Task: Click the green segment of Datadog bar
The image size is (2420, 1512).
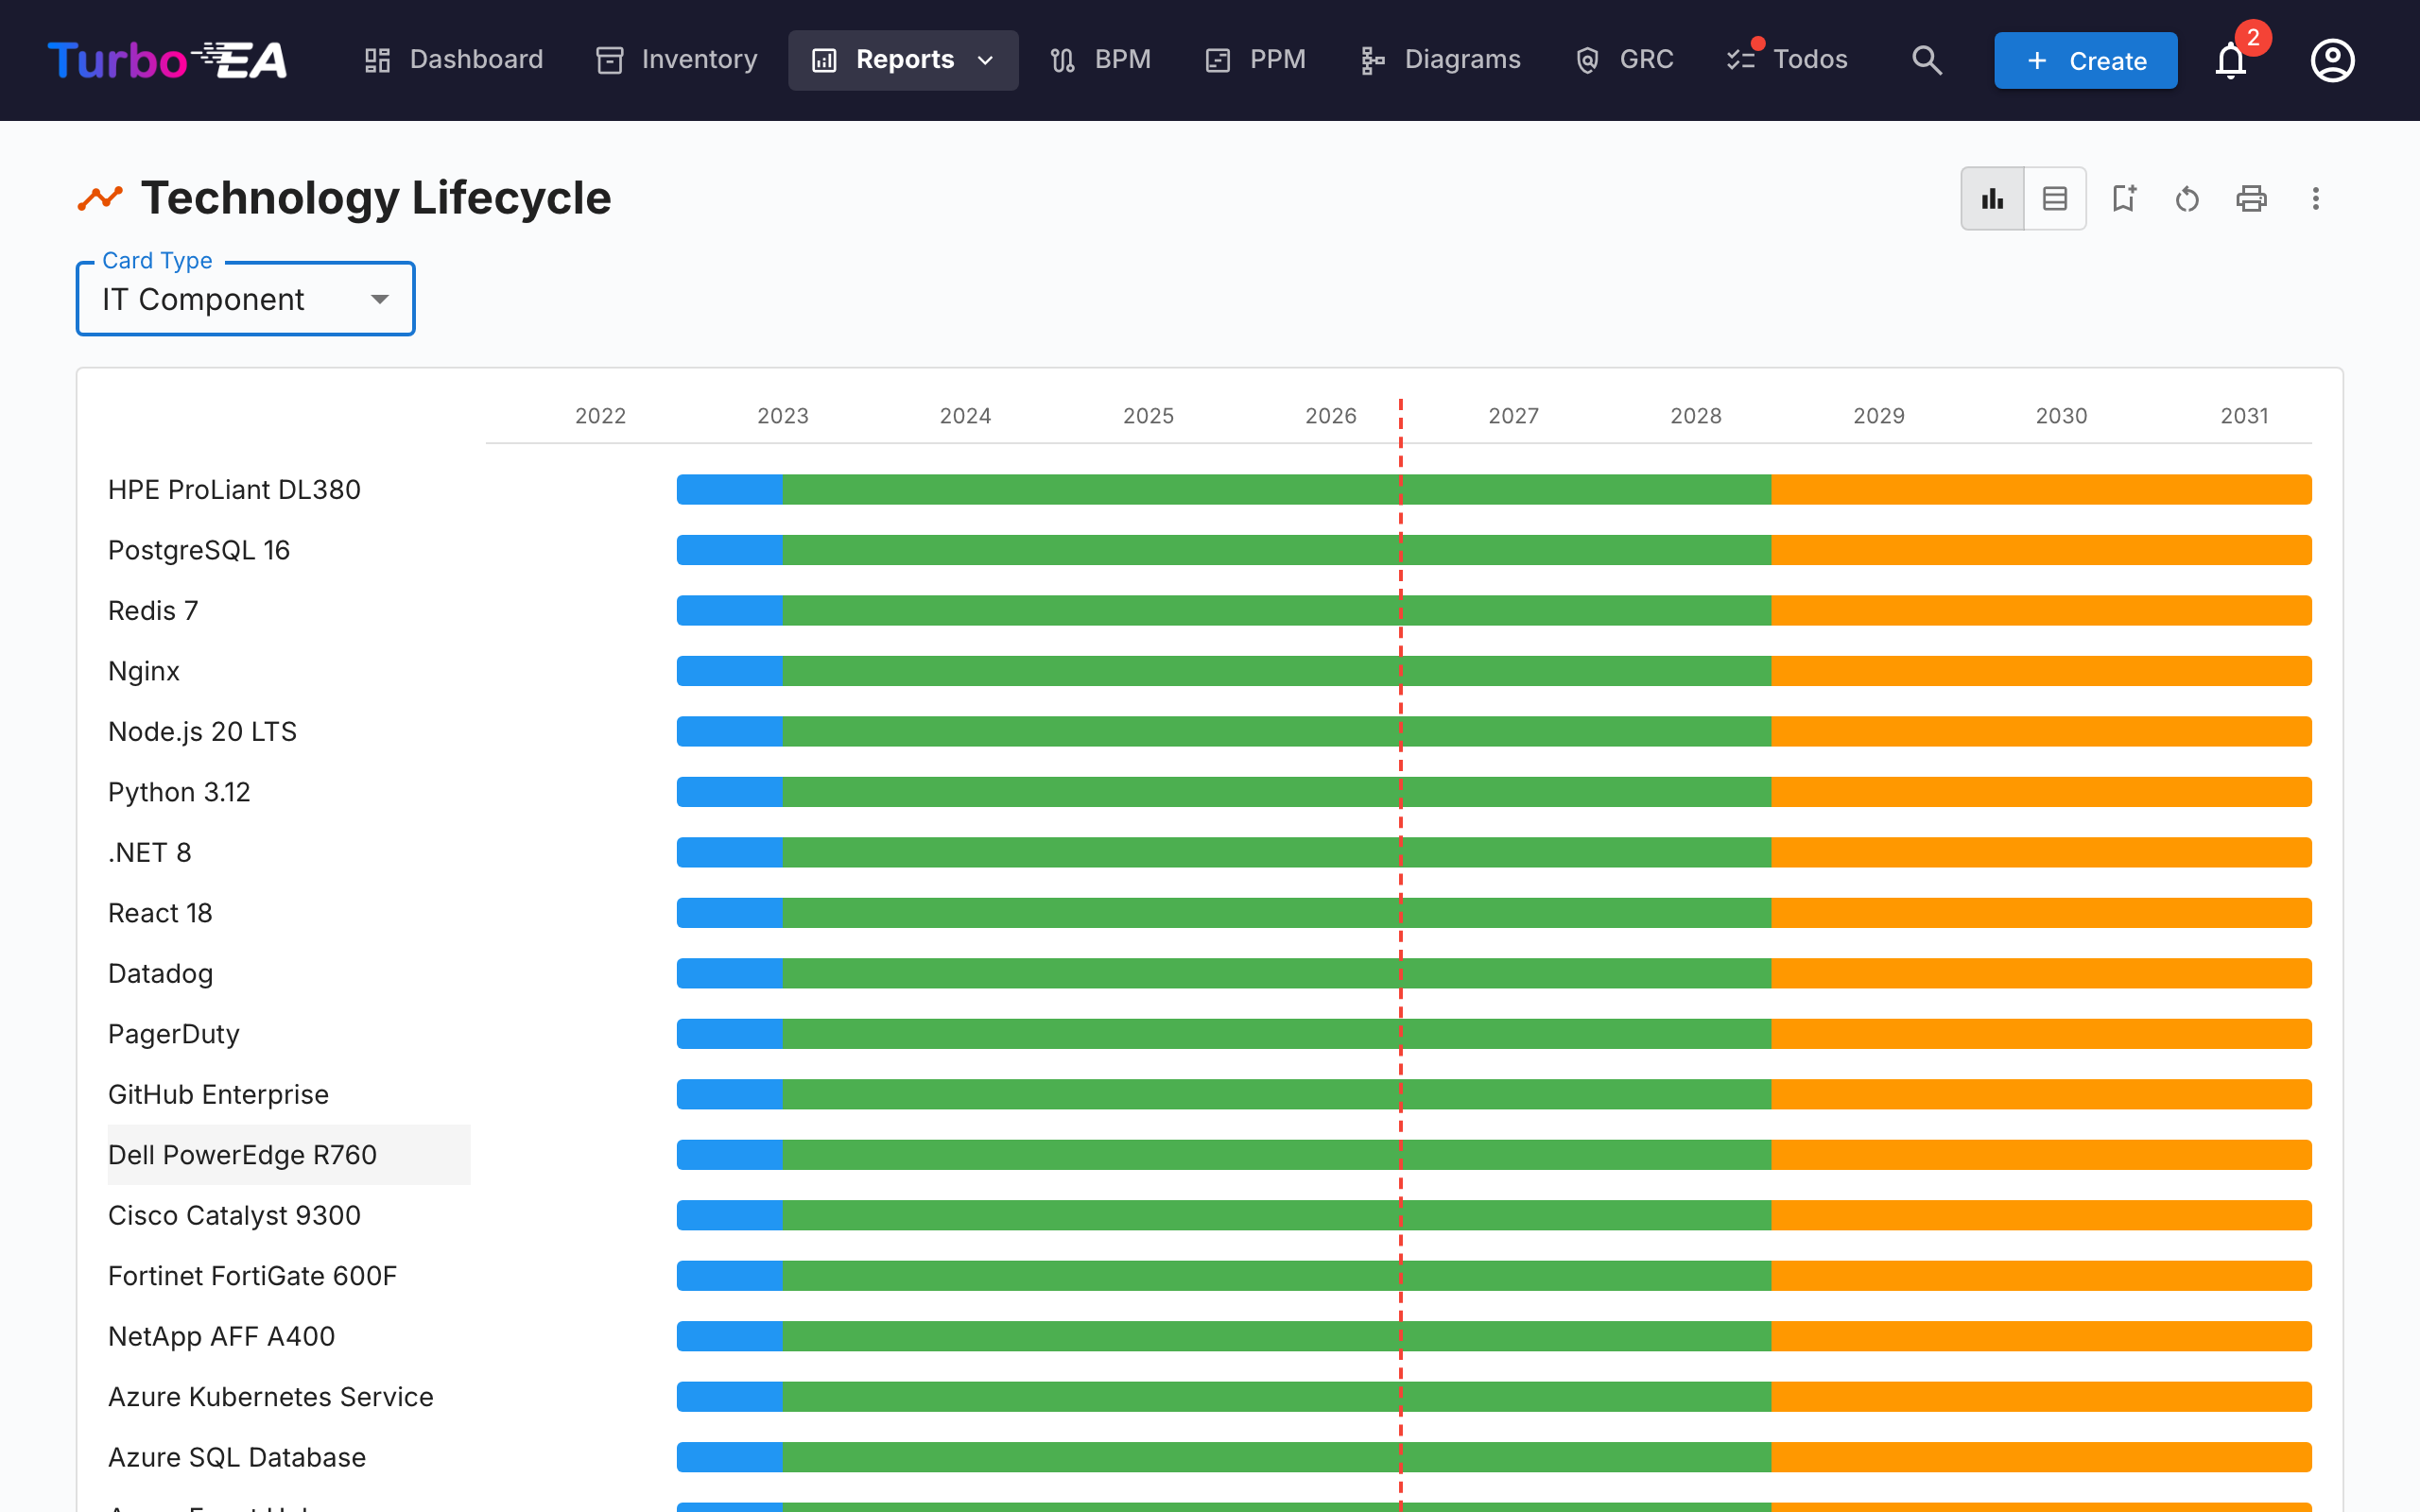Action: [1277, 973]
